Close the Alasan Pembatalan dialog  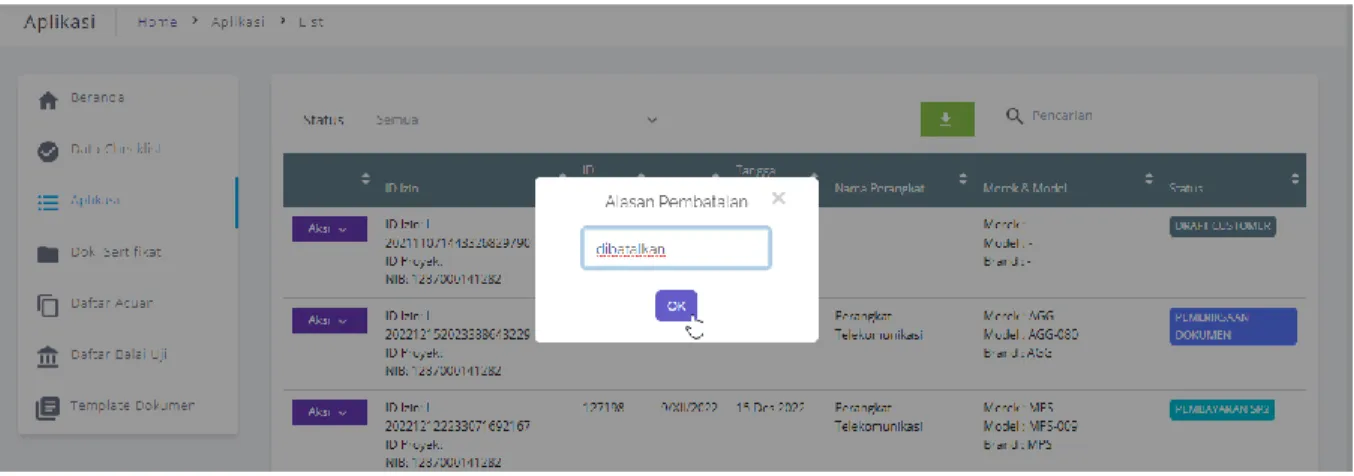coord(778,198)
